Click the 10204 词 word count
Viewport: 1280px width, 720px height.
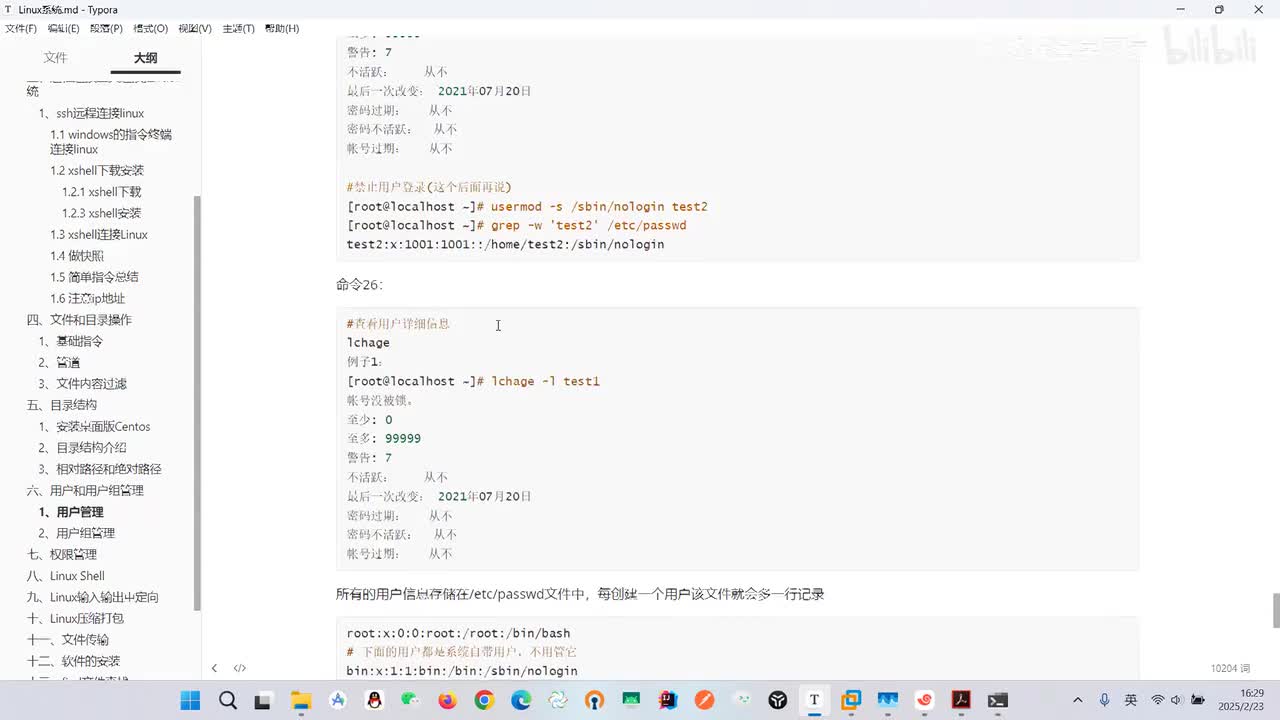coord(1230,668)
